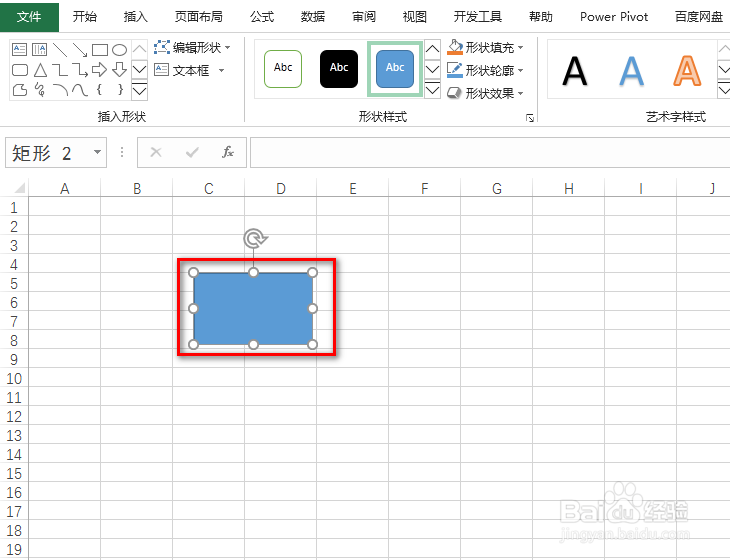
Task: Open the Shape Fill (形状填充) dropdown
Action: coord(521,47)
